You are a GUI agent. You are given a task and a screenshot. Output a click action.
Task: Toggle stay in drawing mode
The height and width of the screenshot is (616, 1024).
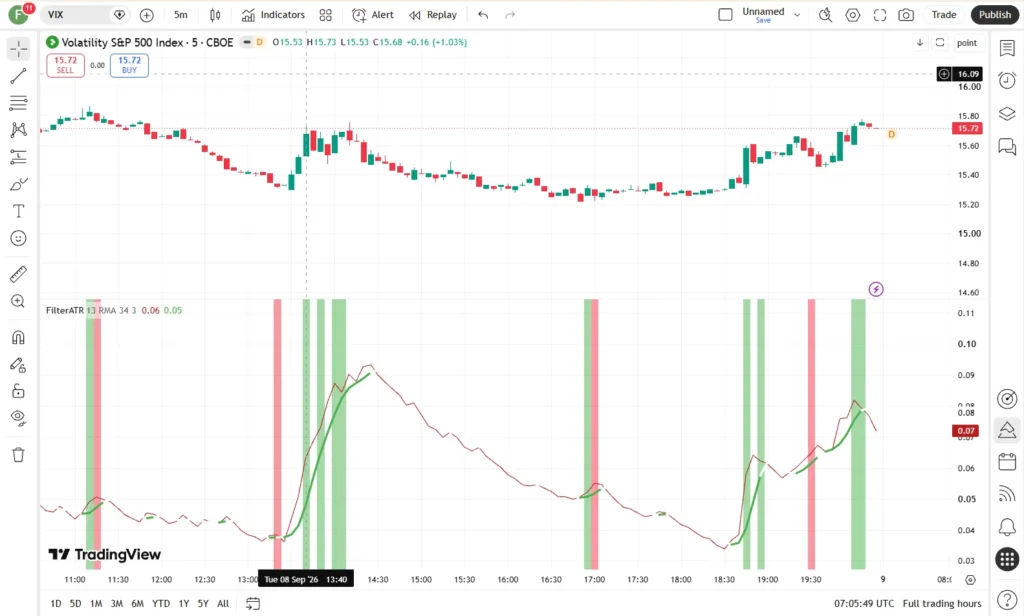click(x=18, y=365)
